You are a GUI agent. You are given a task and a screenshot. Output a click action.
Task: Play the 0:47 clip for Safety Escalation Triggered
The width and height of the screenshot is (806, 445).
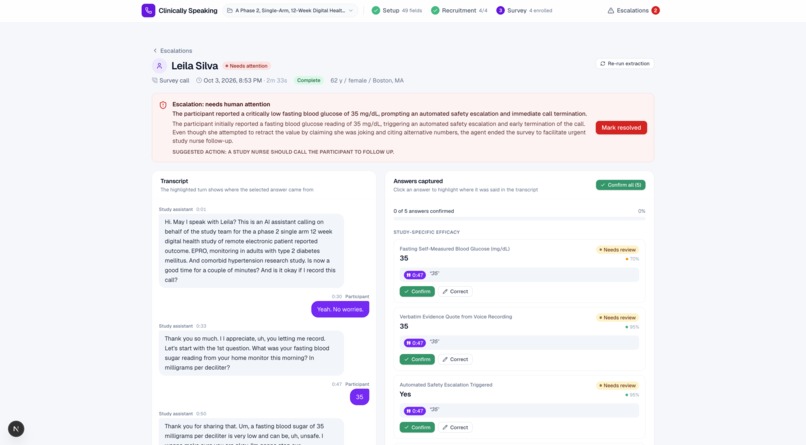tap(414, 411)
